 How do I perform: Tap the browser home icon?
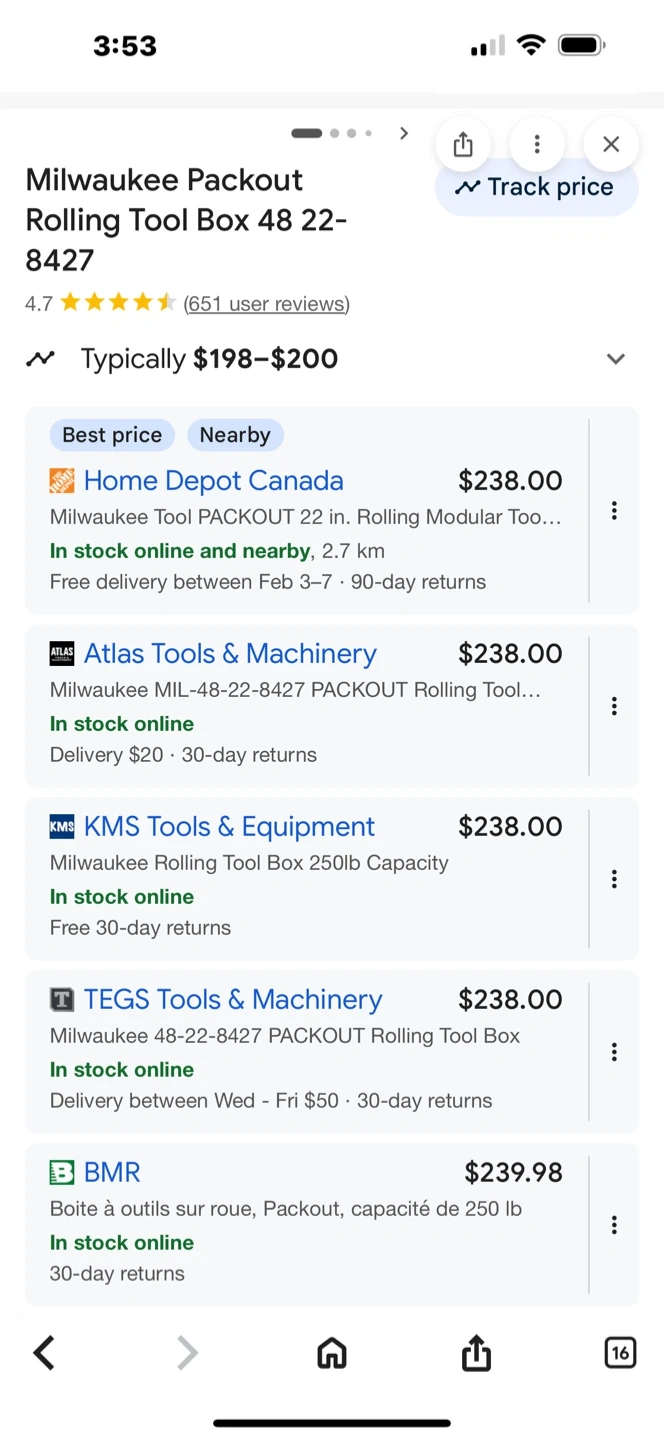click(x=332, y=1353)
